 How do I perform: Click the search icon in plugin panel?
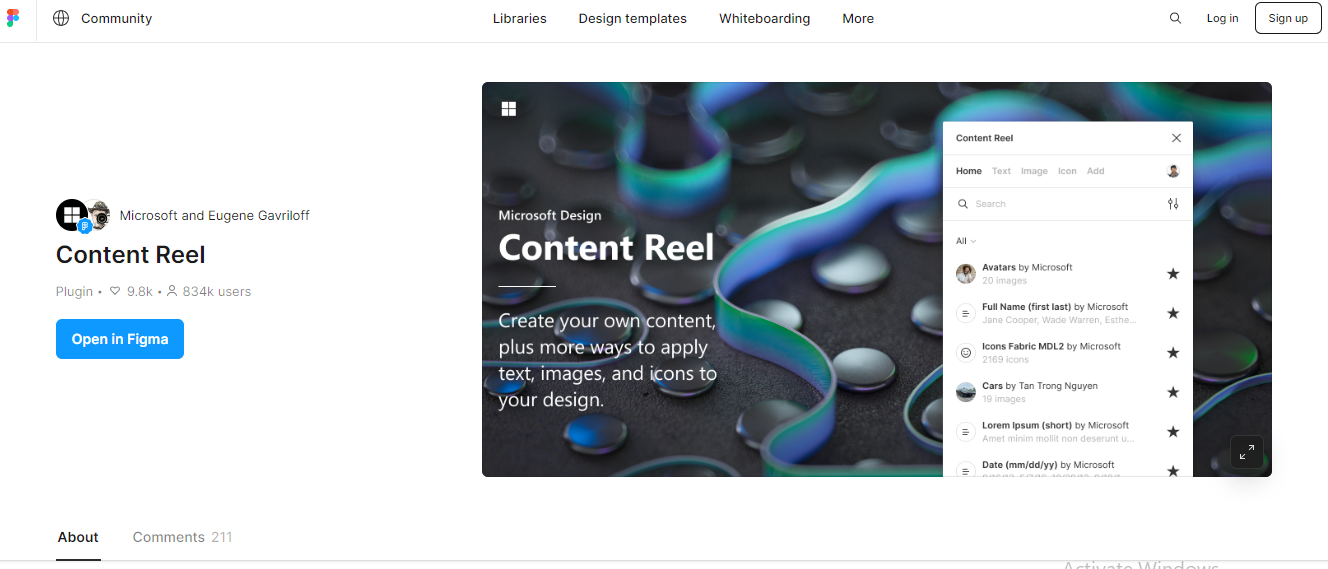coord(963,204)
